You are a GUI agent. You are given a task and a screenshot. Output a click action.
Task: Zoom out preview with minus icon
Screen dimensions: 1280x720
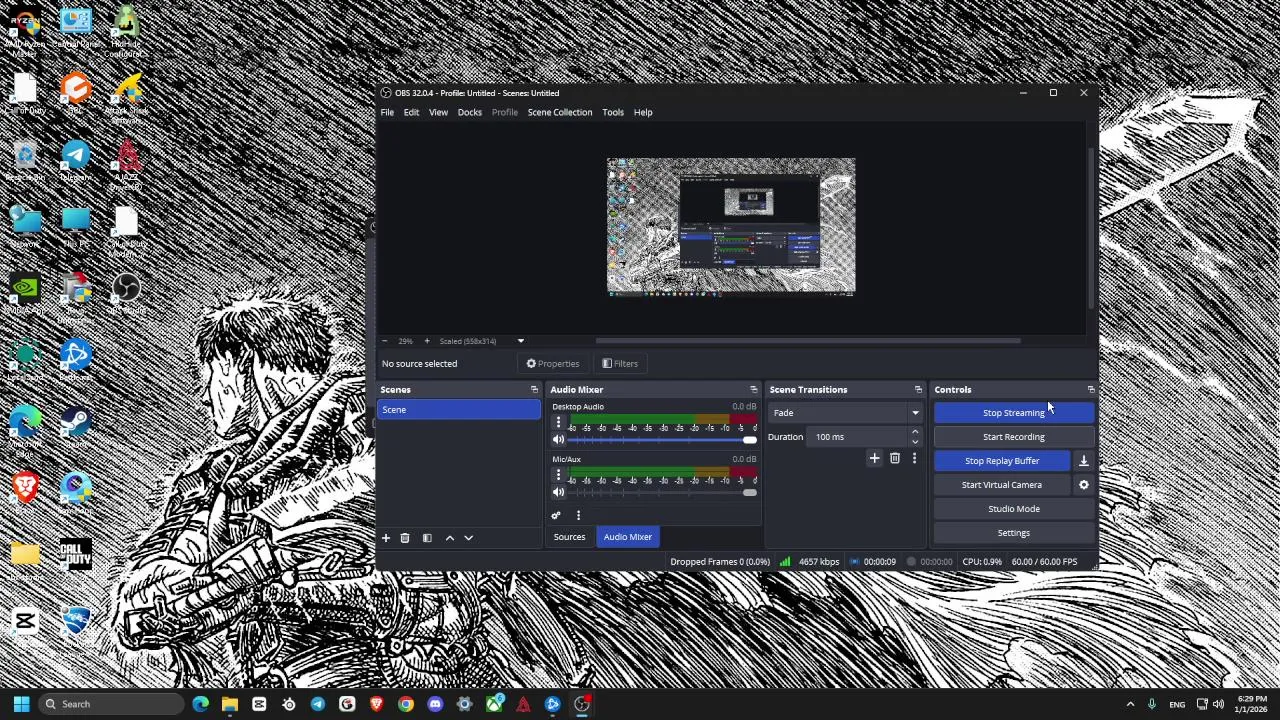pyautogui.click(x=384, y=341)
